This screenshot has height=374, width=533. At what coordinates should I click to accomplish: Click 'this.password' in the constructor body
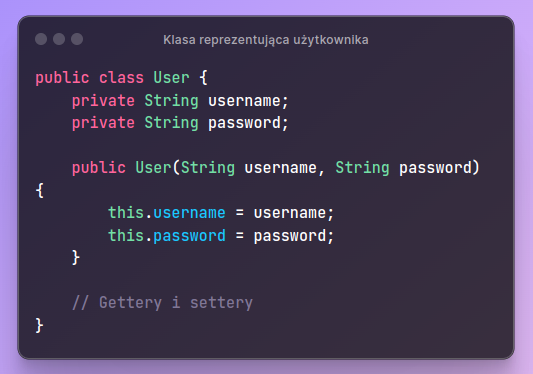tap(167, 236)
